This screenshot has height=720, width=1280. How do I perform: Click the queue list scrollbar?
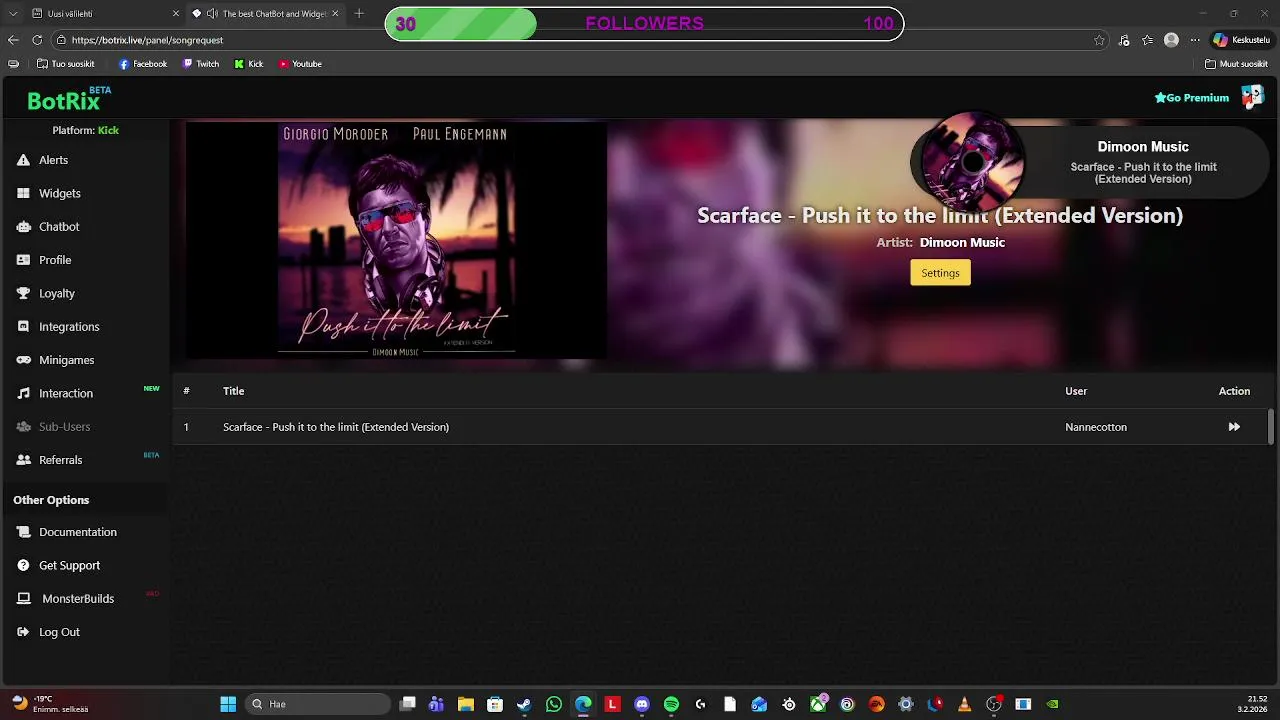[x=1271, y=426]
